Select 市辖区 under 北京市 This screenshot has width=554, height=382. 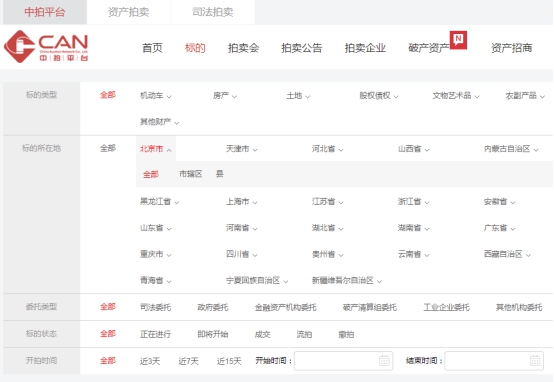pyautogui.click(x=191, y=174)
